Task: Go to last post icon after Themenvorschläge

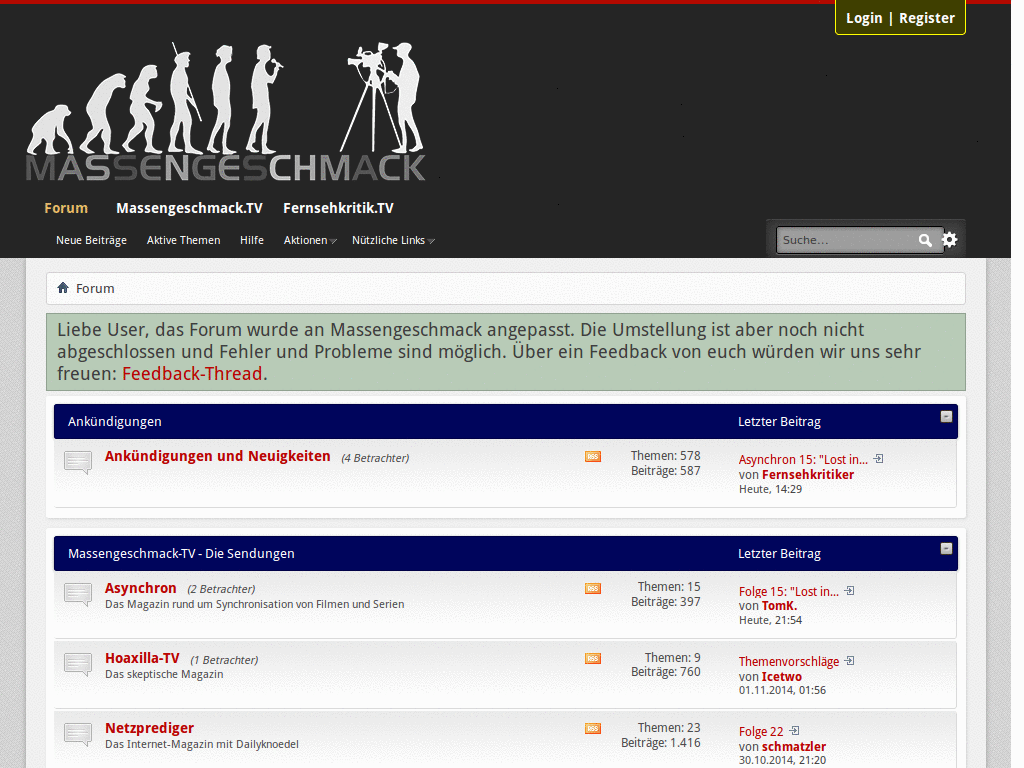Action: (849, 661)
